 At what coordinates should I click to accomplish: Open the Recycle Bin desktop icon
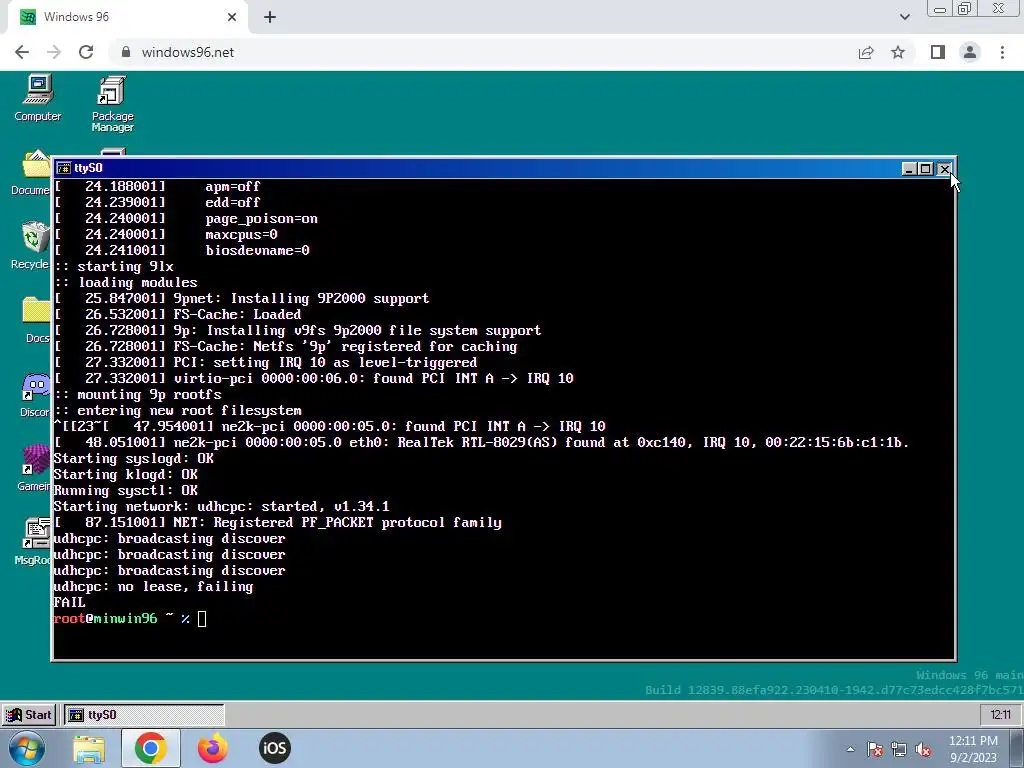coord(31,245)
